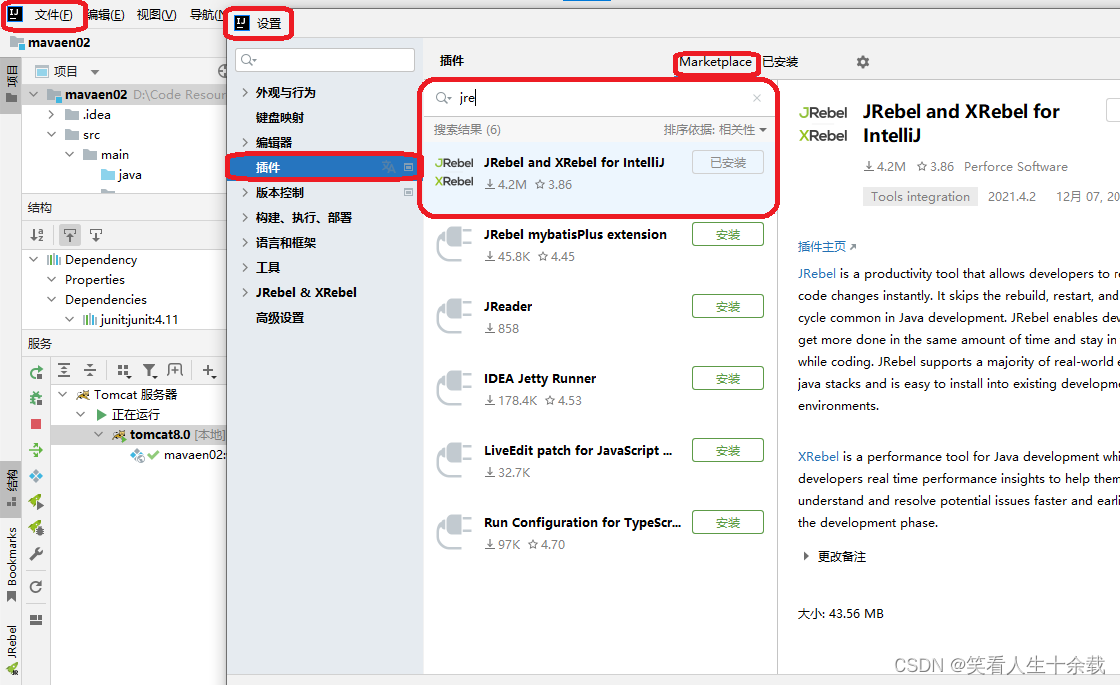
Task: Open the 文件(F) menu
Action: [x=54, y=15]
